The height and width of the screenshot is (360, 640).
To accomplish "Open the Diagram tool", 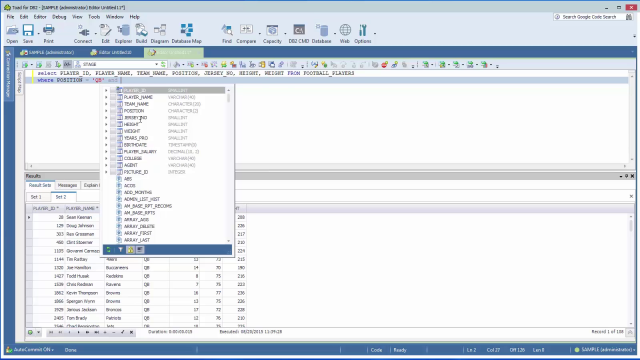I will pos(160,33).
